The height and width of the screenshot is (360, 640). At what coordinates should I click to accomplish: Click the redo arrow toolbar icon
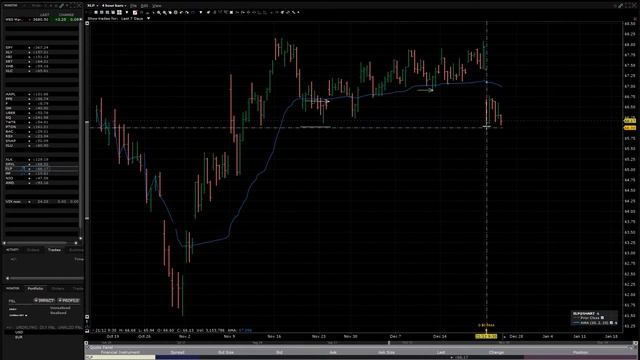187,13
